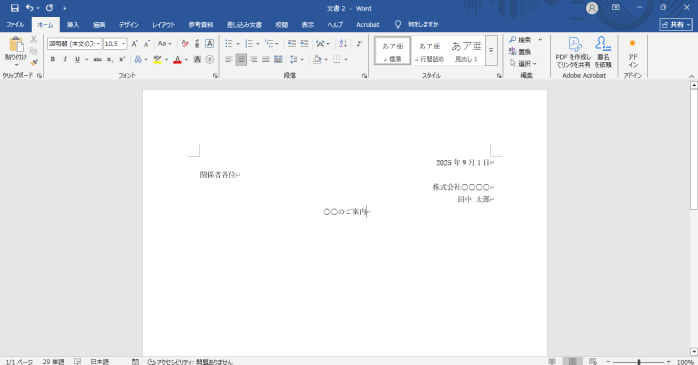
Task: Click the phonetic guide (ruby) icon
Action: click(197, 44)
